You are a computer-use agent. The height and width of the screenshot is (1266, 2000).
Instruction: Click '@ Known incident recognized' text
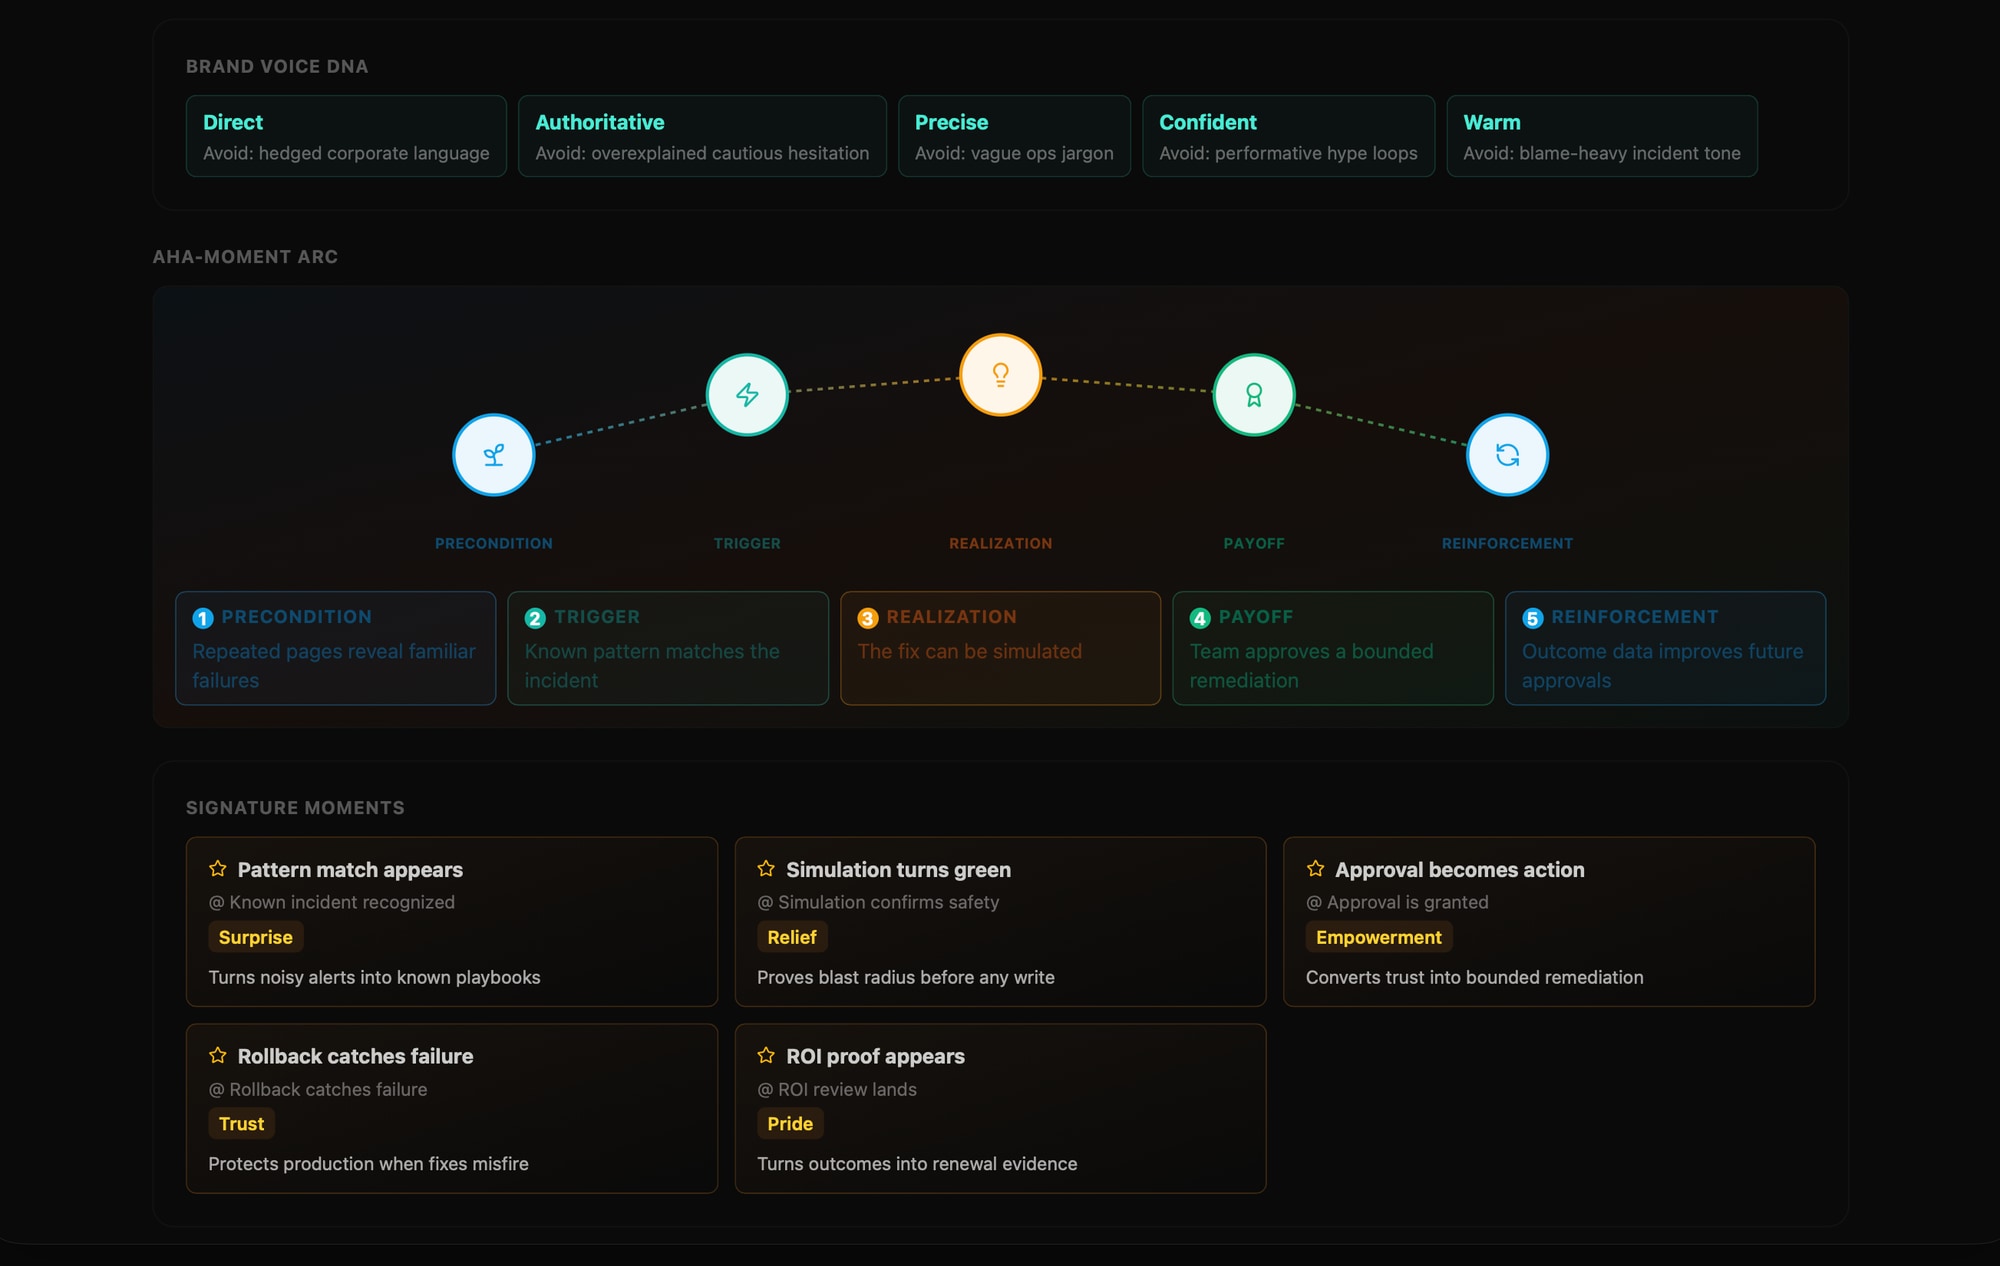(x=332, y=902)
